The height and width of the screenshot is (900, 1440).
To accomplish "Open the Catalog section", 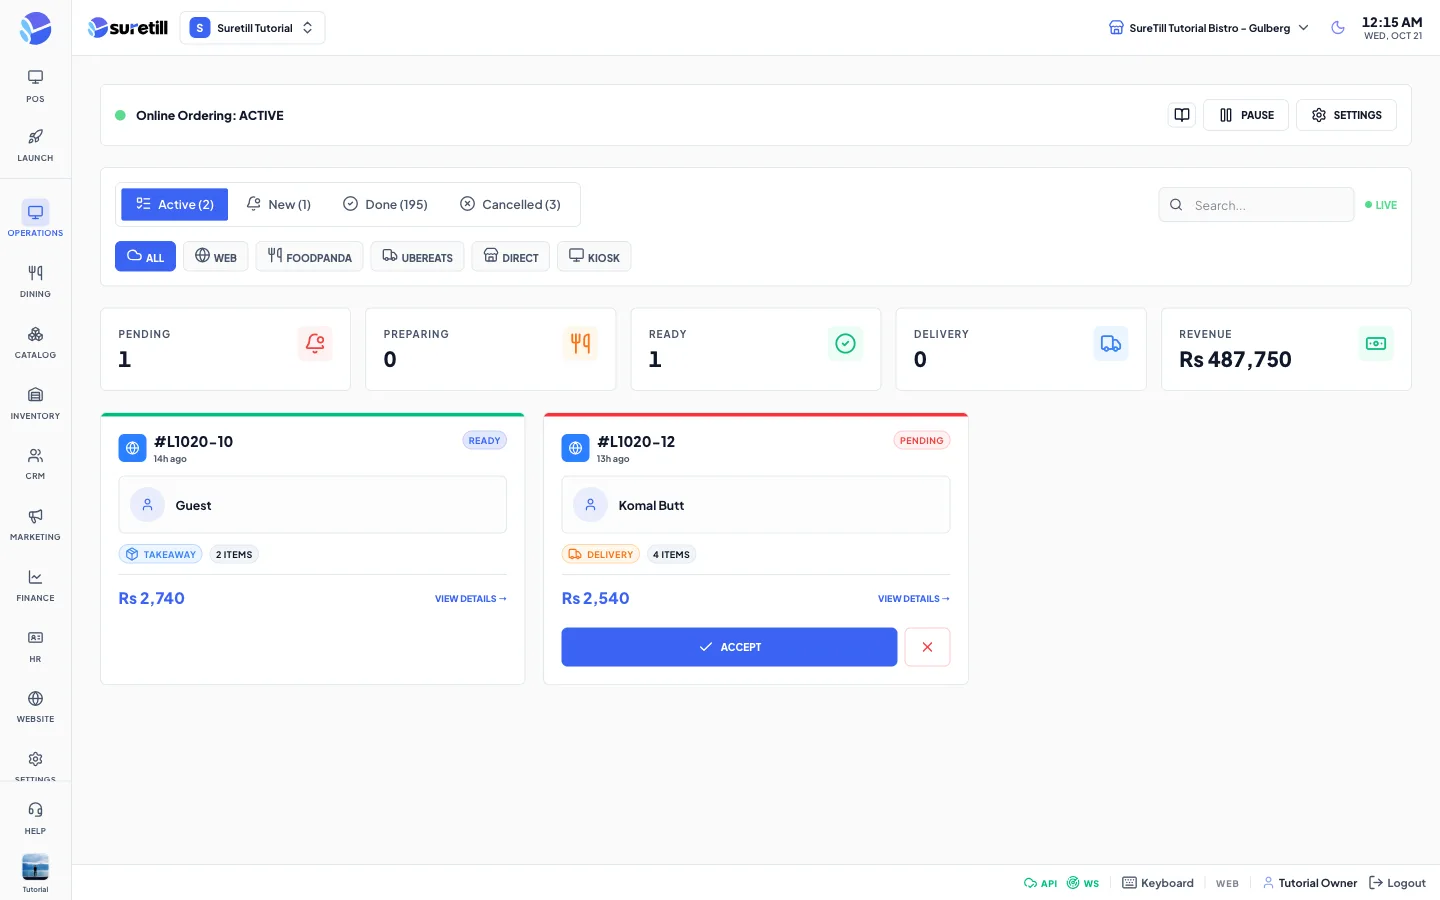I will (x=35, y=342).
